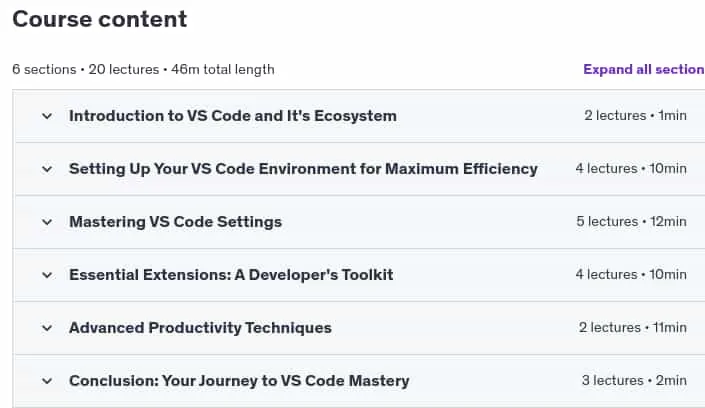Click the Course content heading

(x=100, y=19)
